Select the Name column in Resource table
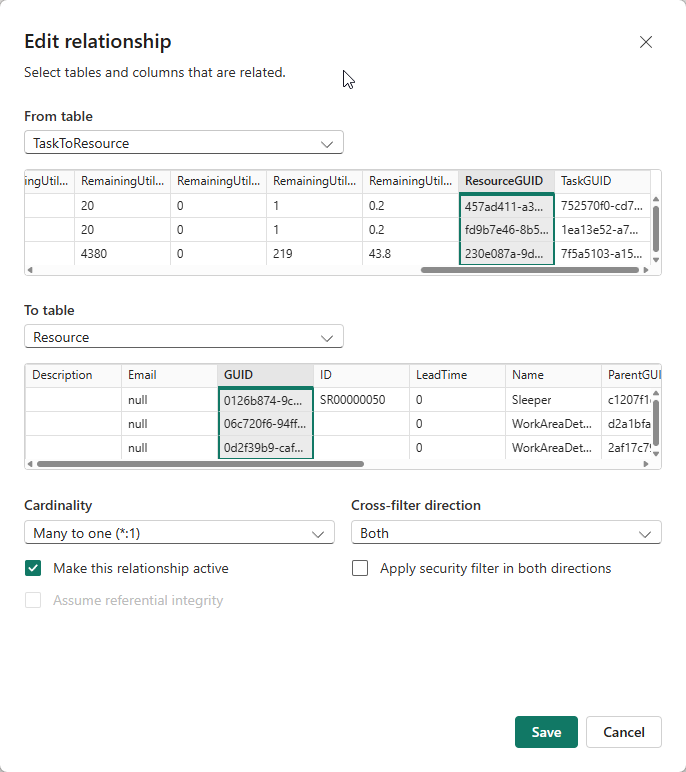Viewport: 686px width, 772px height. tap(552, 375)
